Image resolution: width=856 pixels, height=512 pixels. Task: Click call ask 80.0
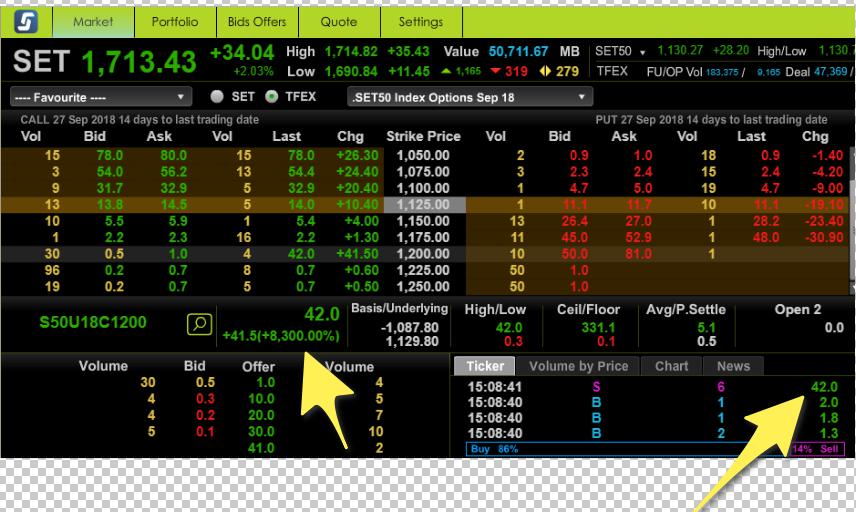tap(174, 156)
